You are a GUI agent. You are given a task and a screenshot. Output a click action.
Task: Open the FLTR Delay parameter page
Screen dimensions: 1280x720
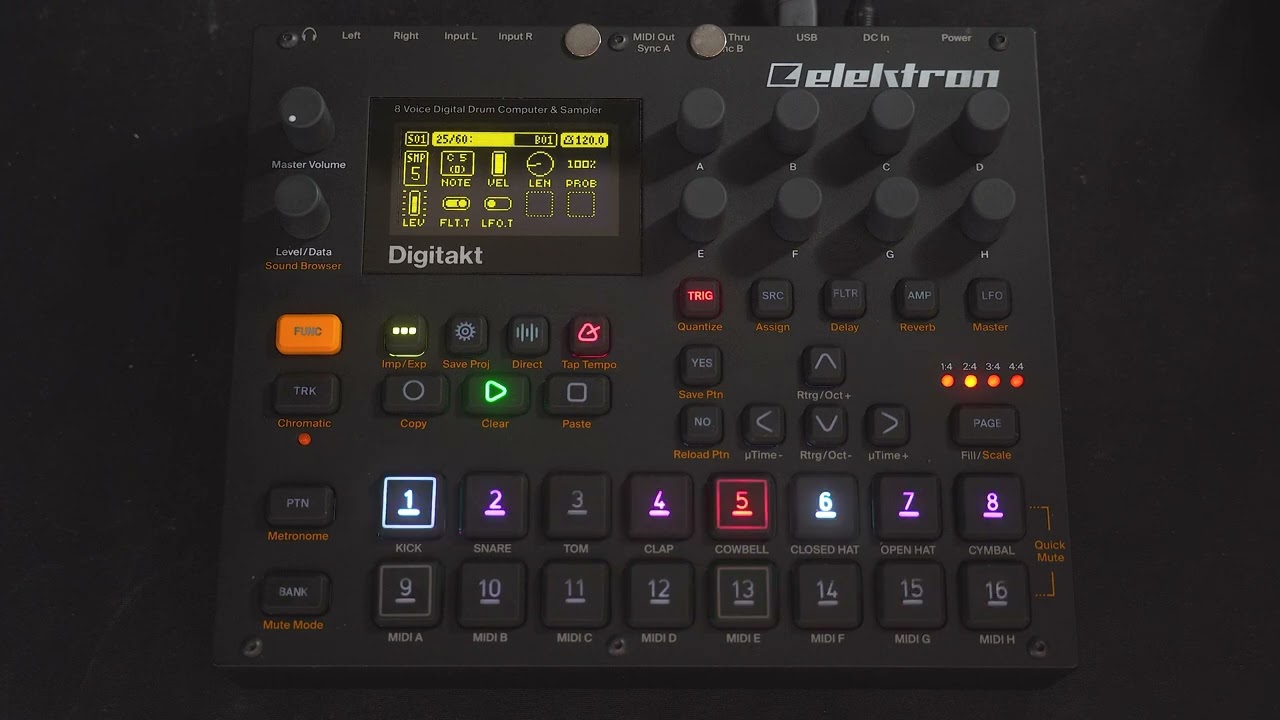846,295
